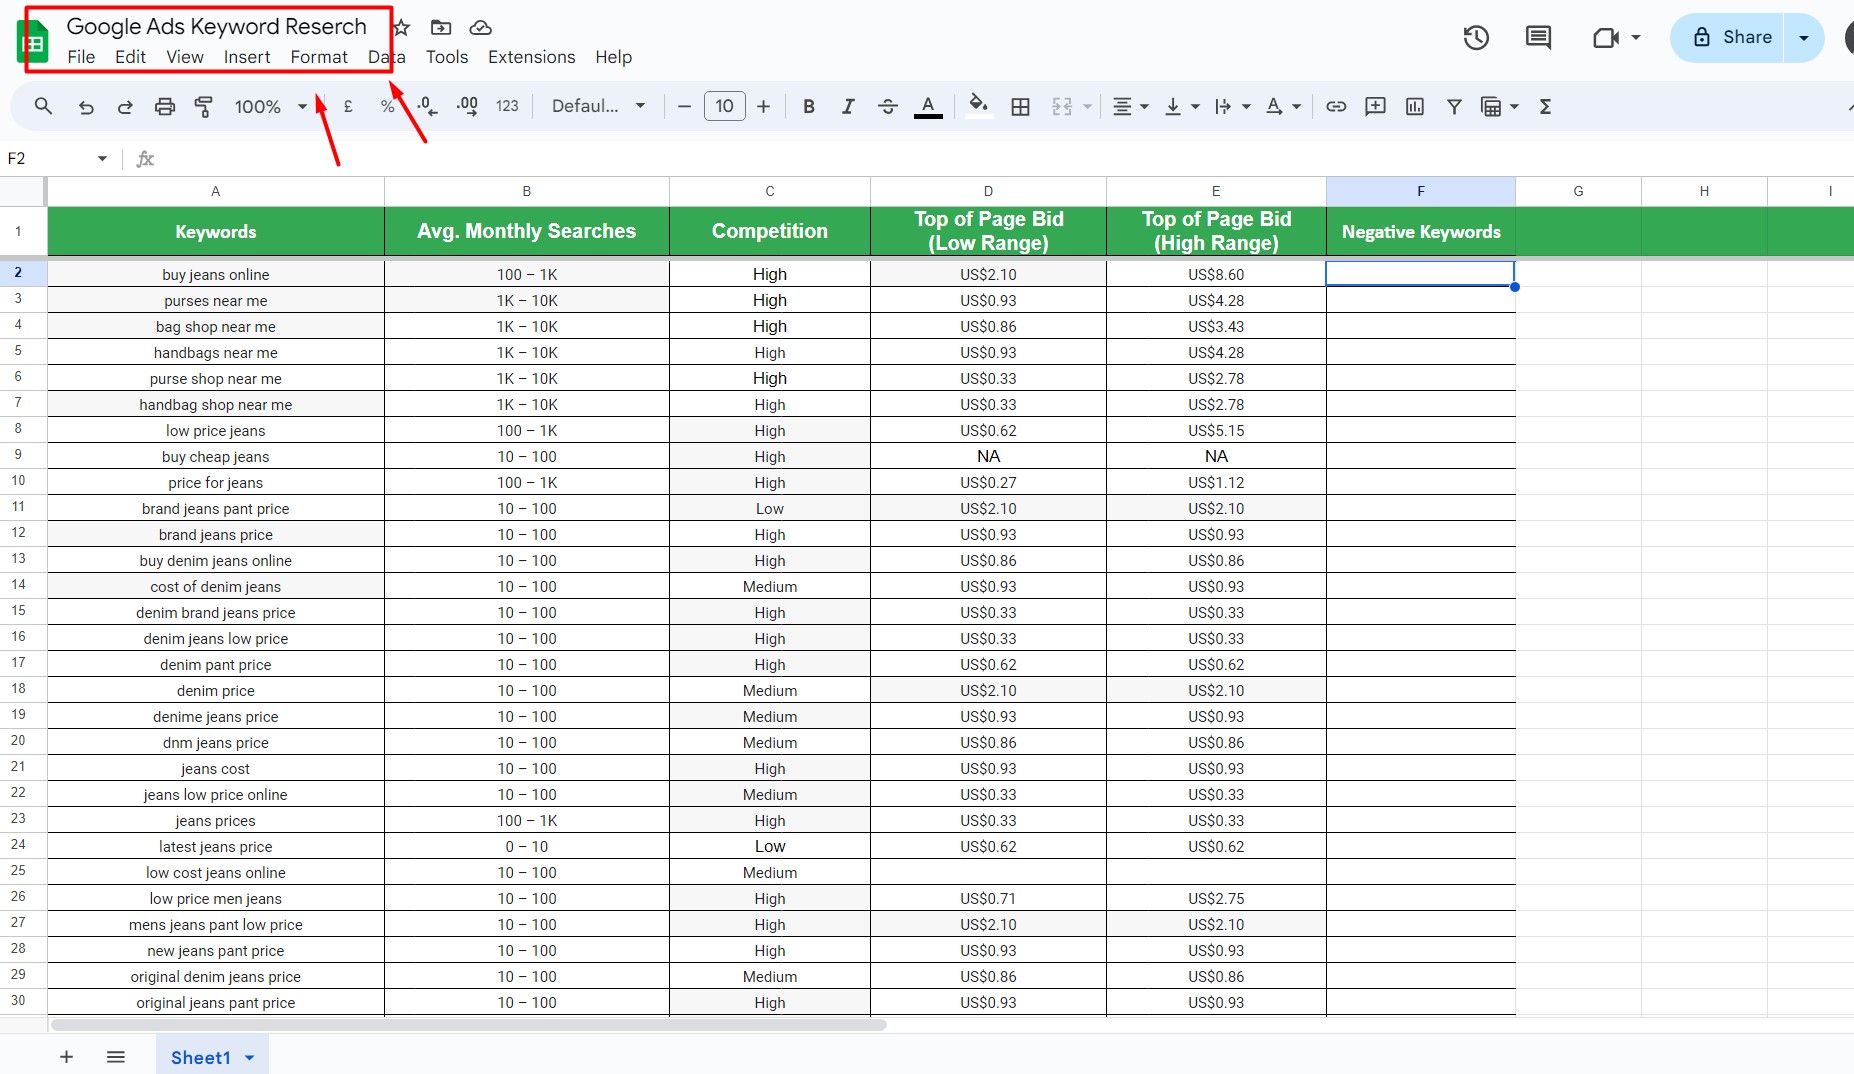Toggle strikethrough formatting
This screenshot has height=1074, width=1854.
[888, 106]
